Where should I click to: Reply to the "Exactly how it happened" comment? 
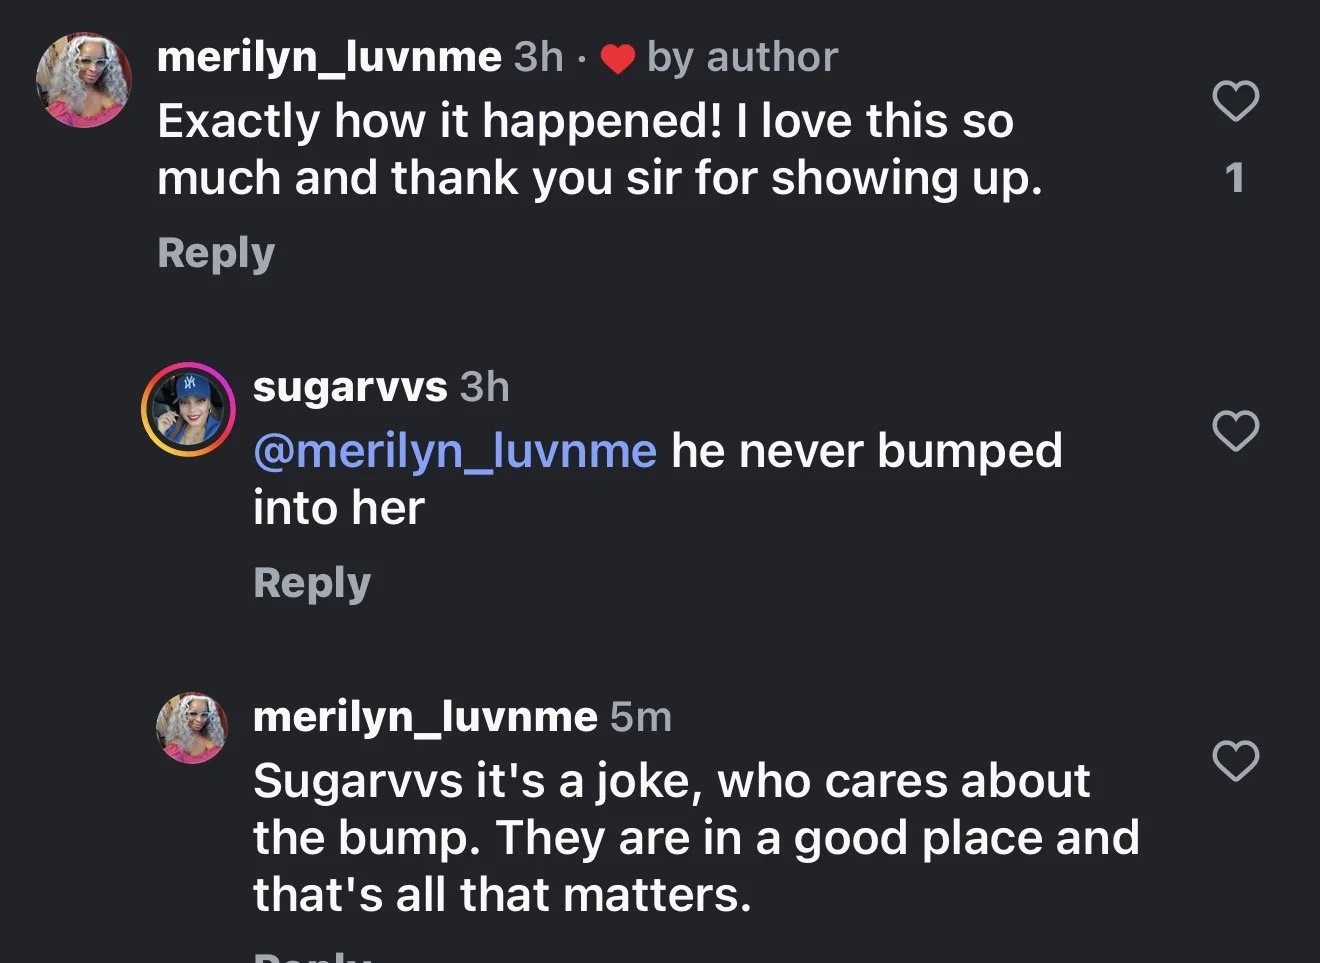click(x=216, y=253)
